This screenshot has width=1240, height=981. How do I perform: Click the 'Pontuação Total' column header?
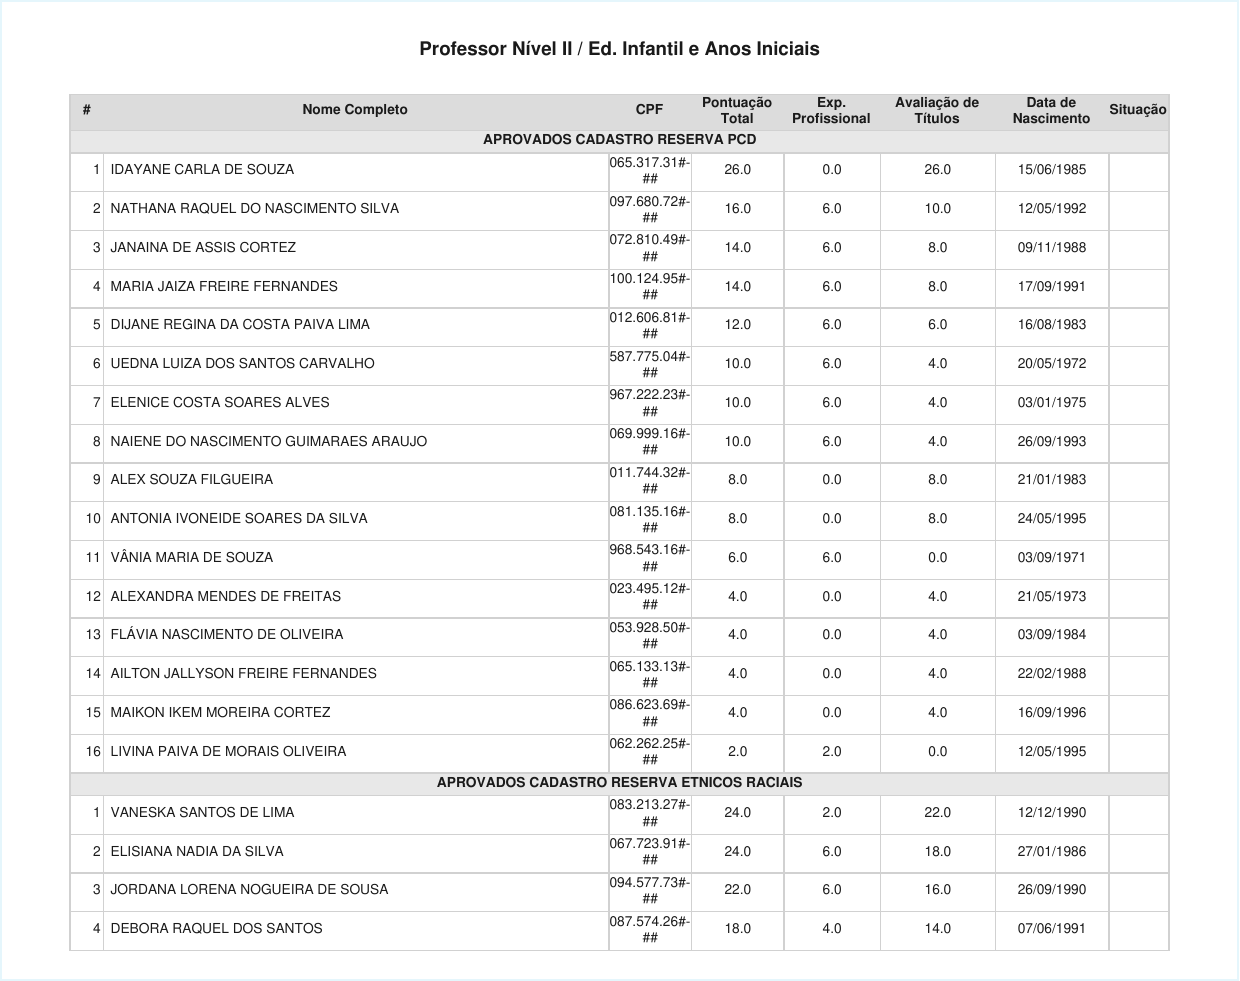(x=737, y=110)
